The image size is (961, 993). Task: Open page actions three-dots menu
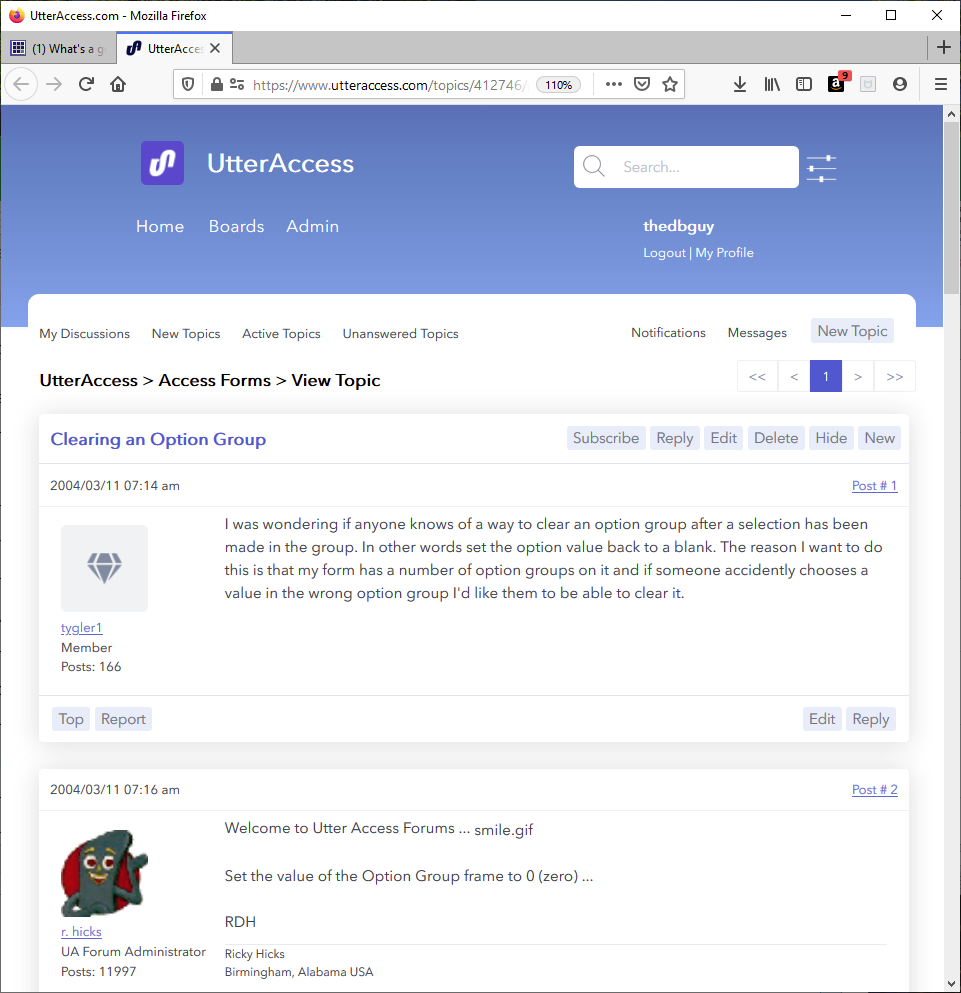point(613,84)
